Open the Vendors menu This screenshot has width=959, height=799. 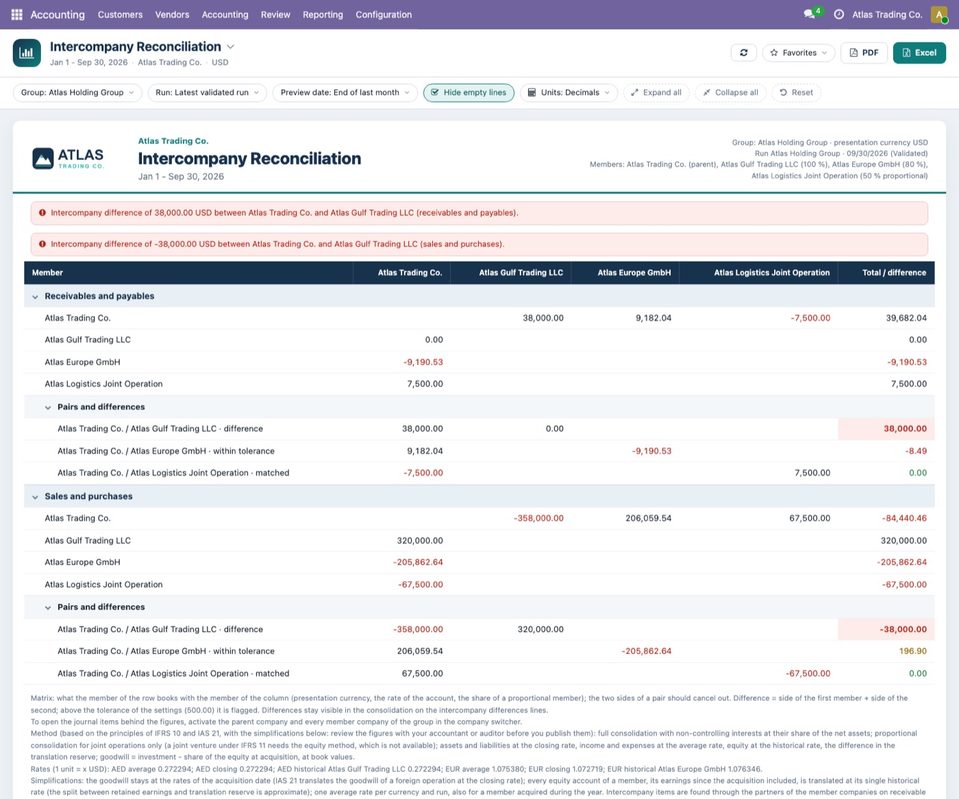point(172,14)
